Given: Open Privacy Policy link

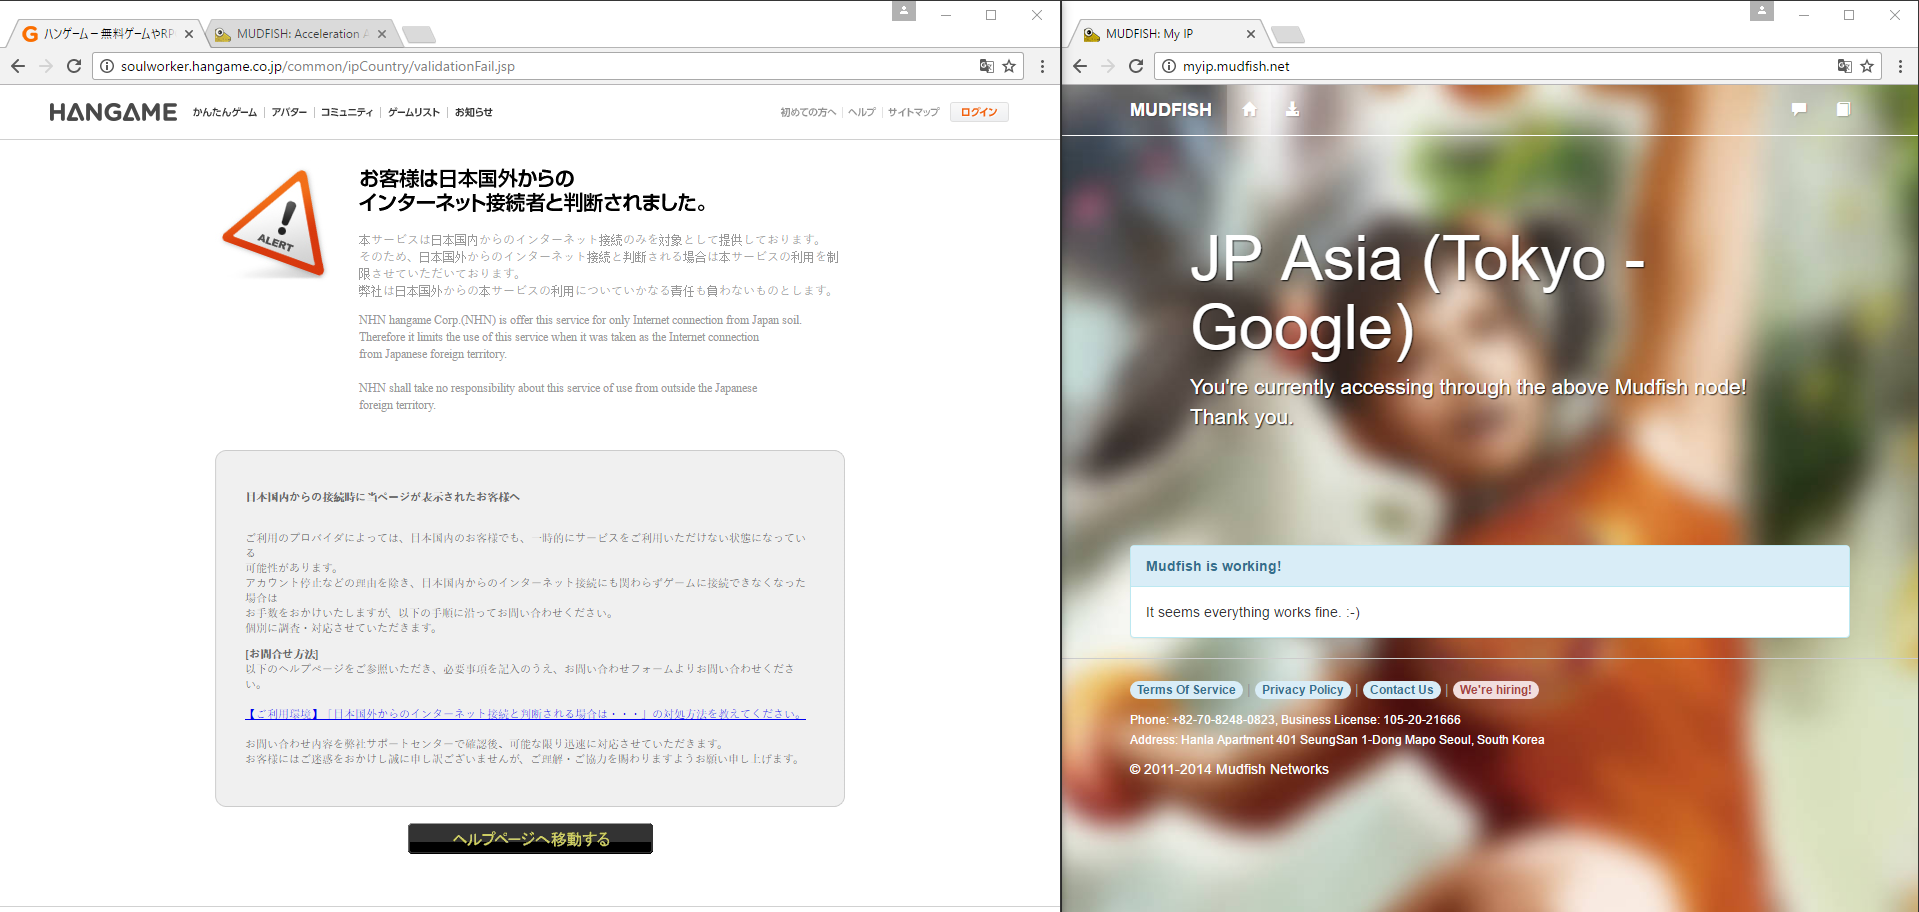Looking at the screenshot, I should pos(1303,690).
